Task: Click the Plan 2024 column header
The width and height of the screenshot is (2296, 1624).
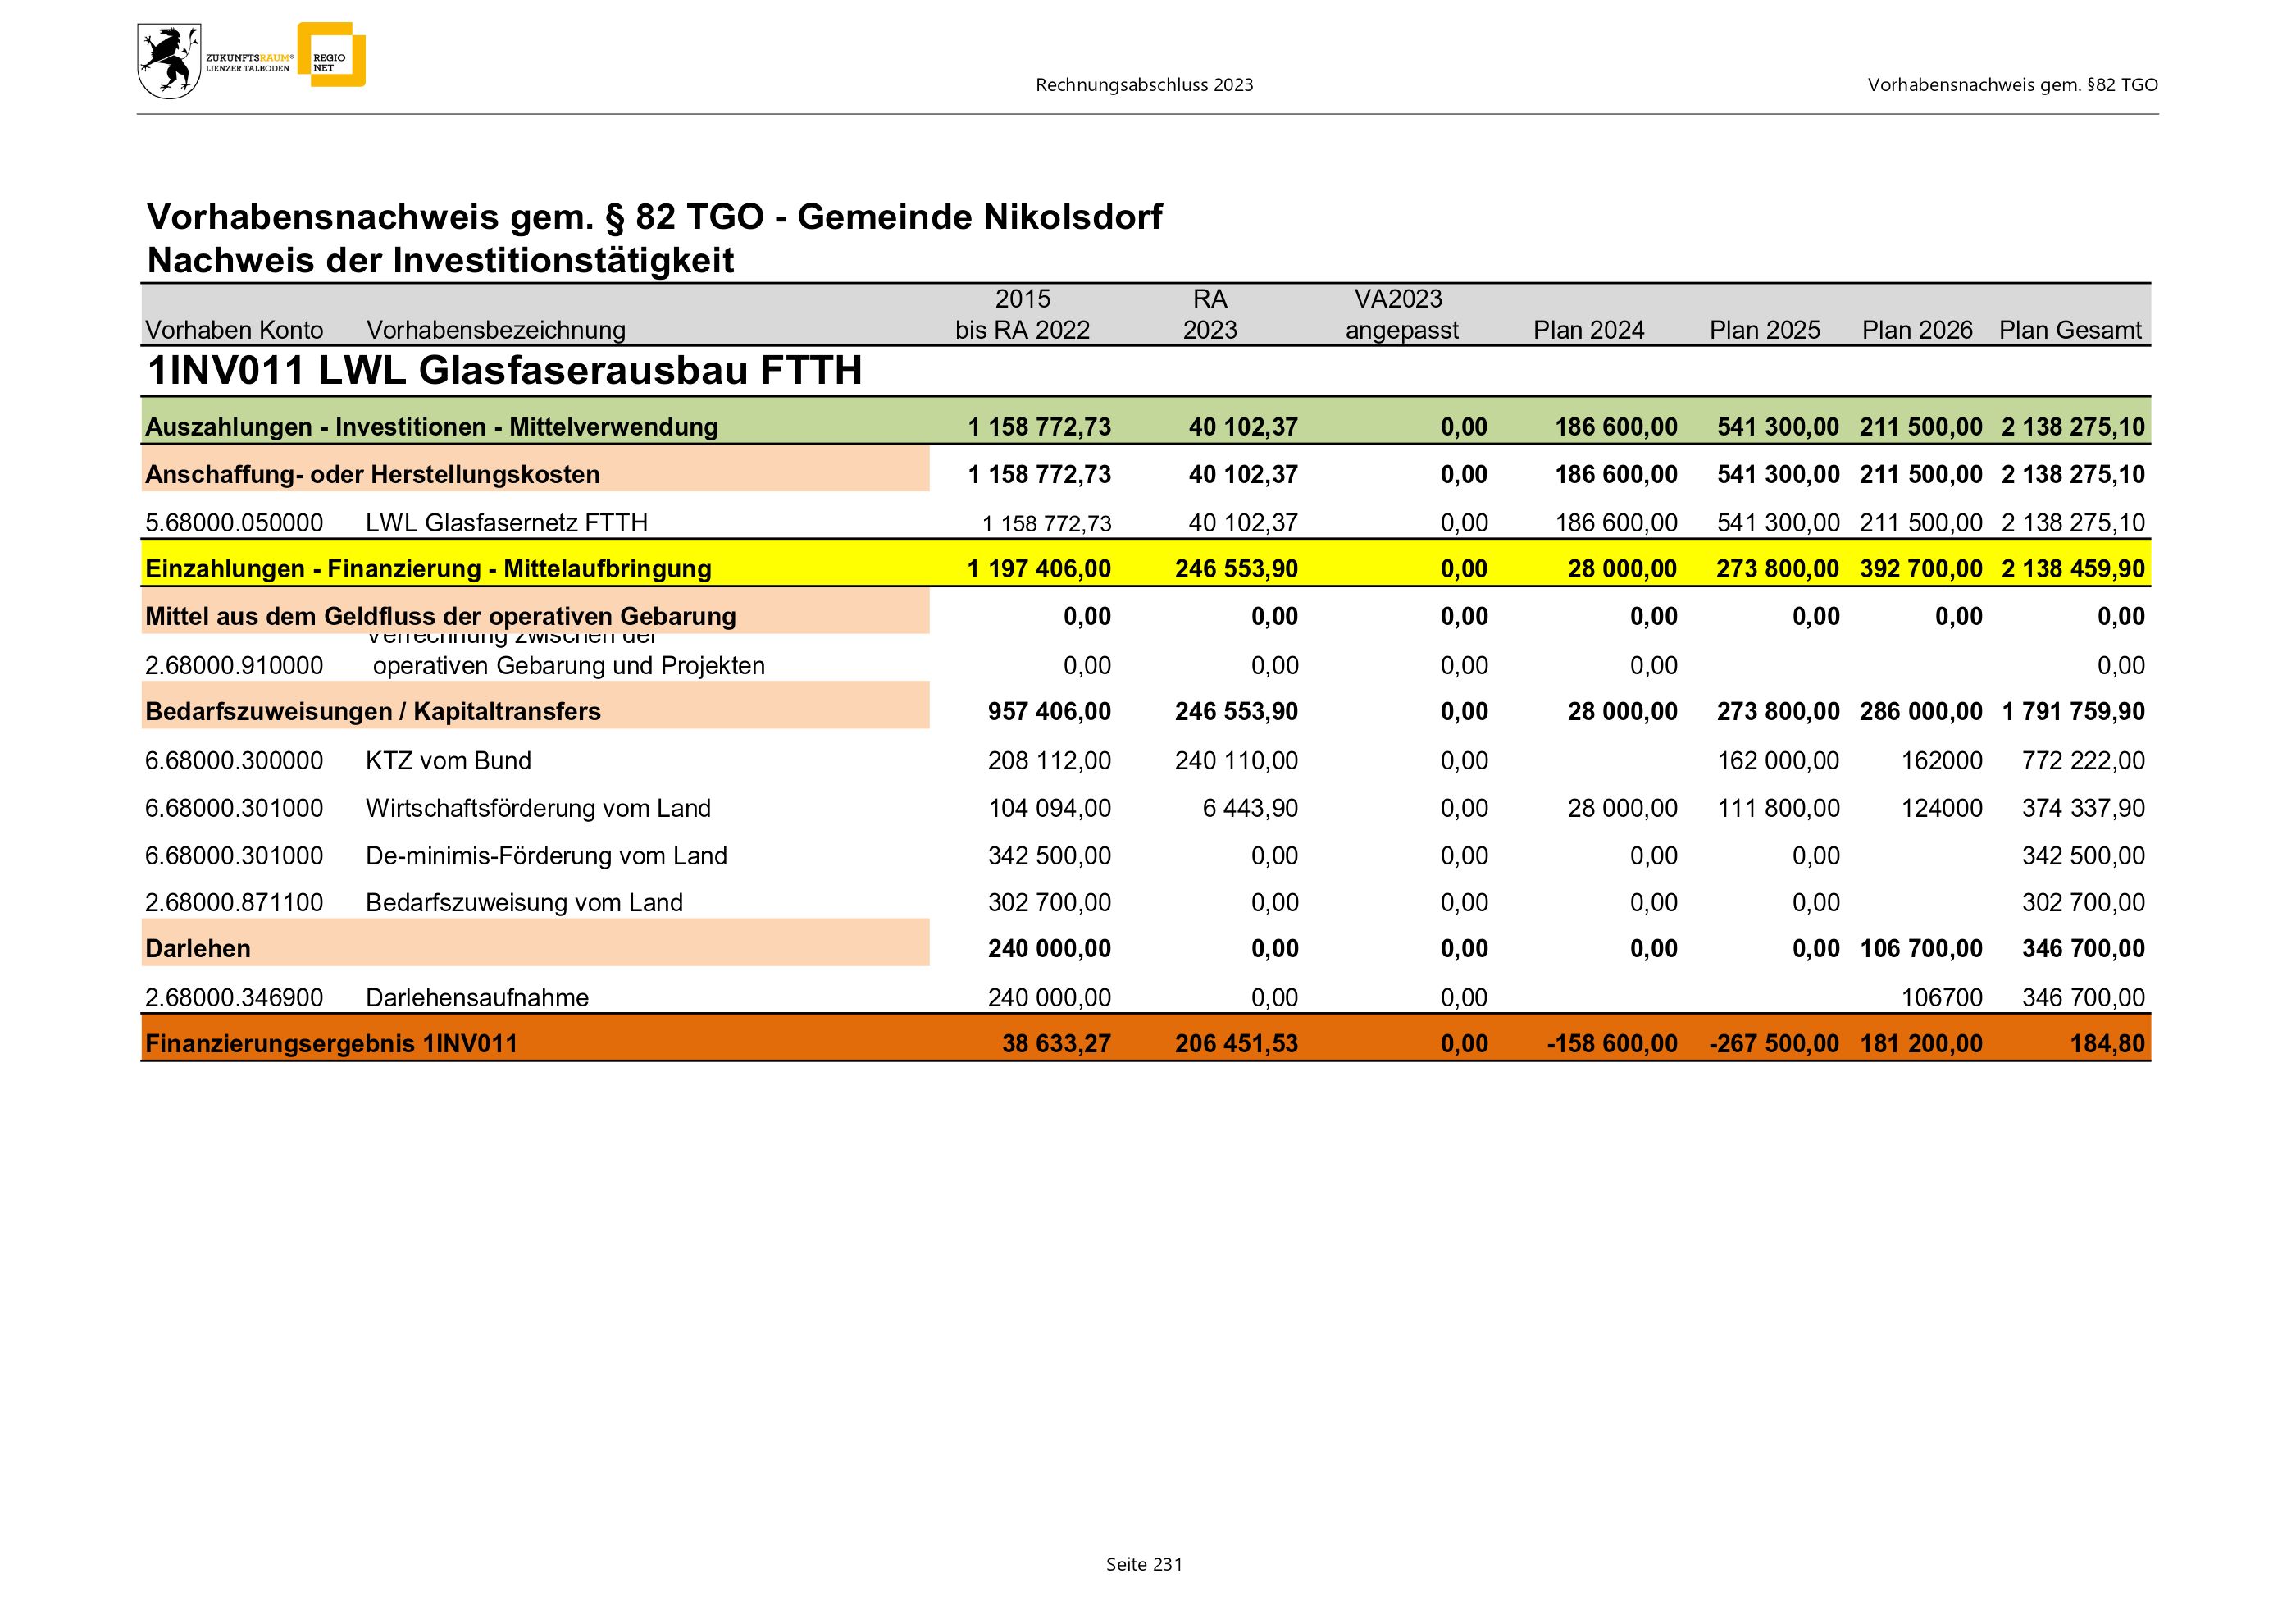Action: (1588, 330)
